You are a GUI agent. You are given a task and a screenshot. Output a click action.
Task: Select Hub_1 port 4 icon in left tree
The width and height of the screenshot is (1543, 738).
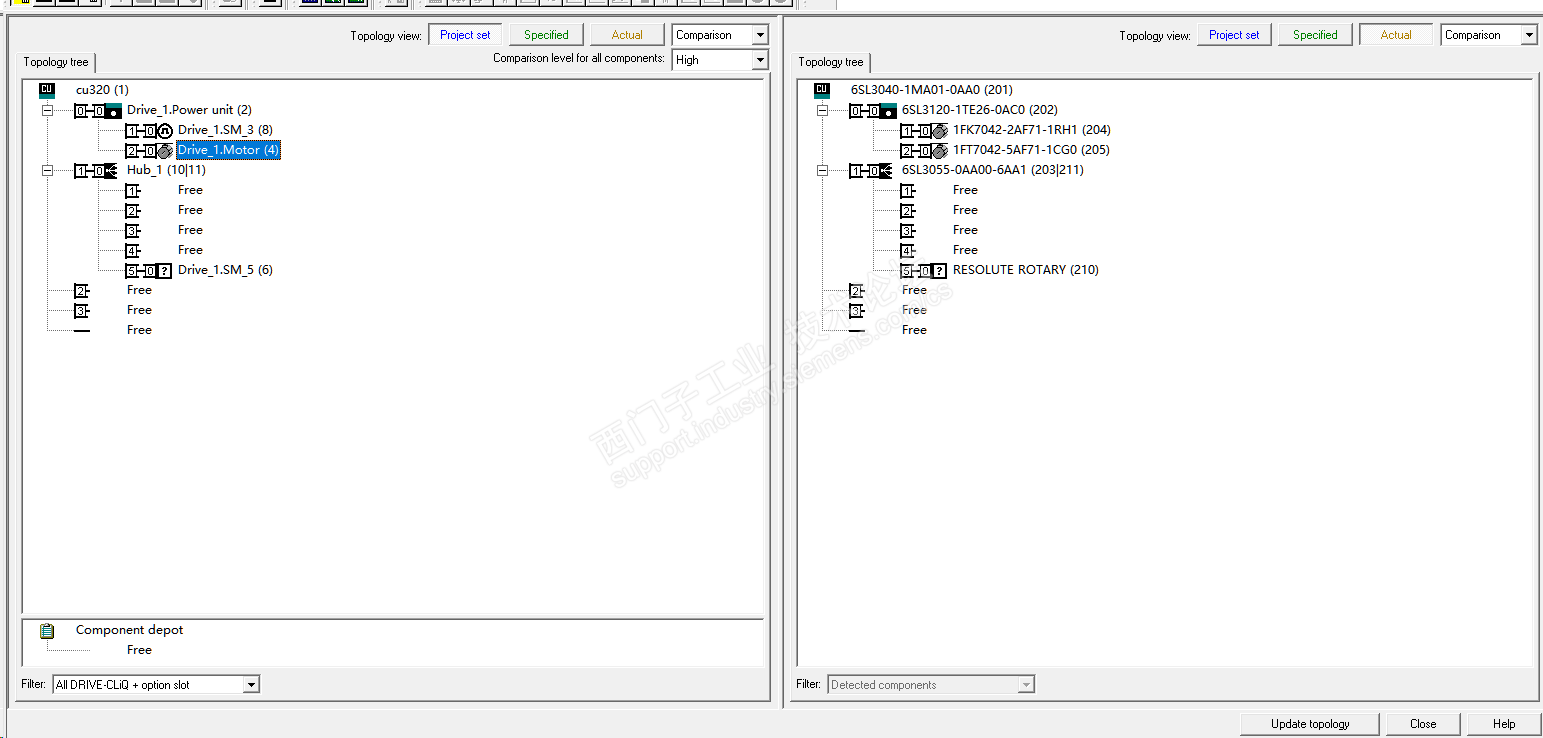132,250
